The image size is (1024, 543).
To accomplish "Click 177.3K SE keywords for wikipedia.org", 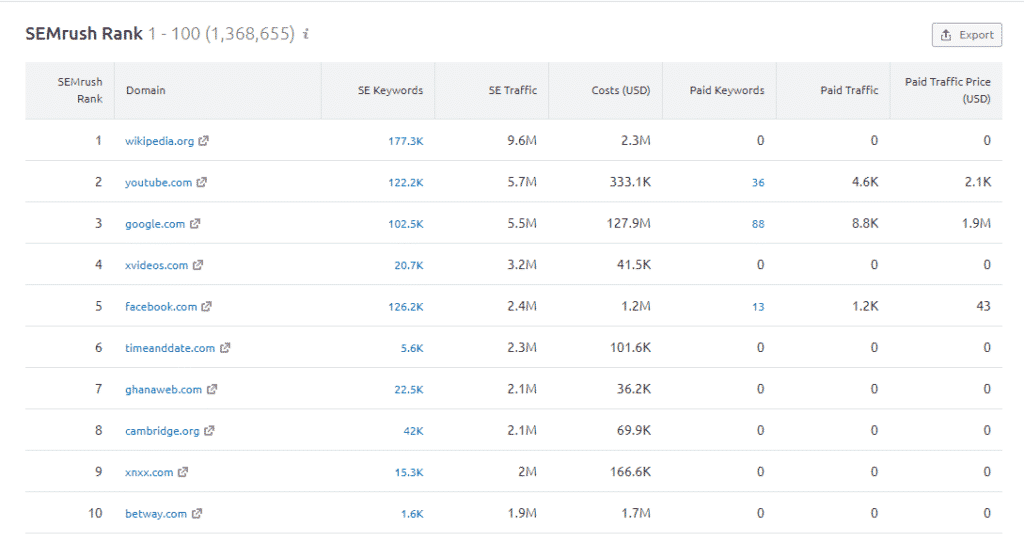I will tap(406, 141).
